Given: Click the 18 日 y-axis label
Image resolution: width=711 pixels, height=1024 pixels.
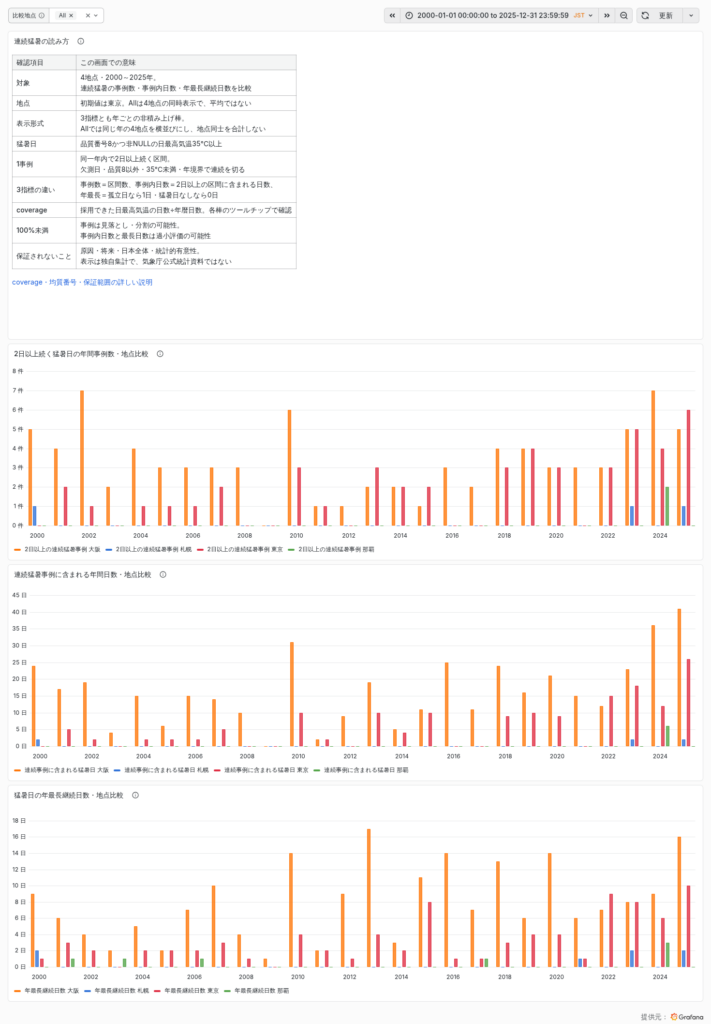Looking at the screenshot, I should 19,820.
